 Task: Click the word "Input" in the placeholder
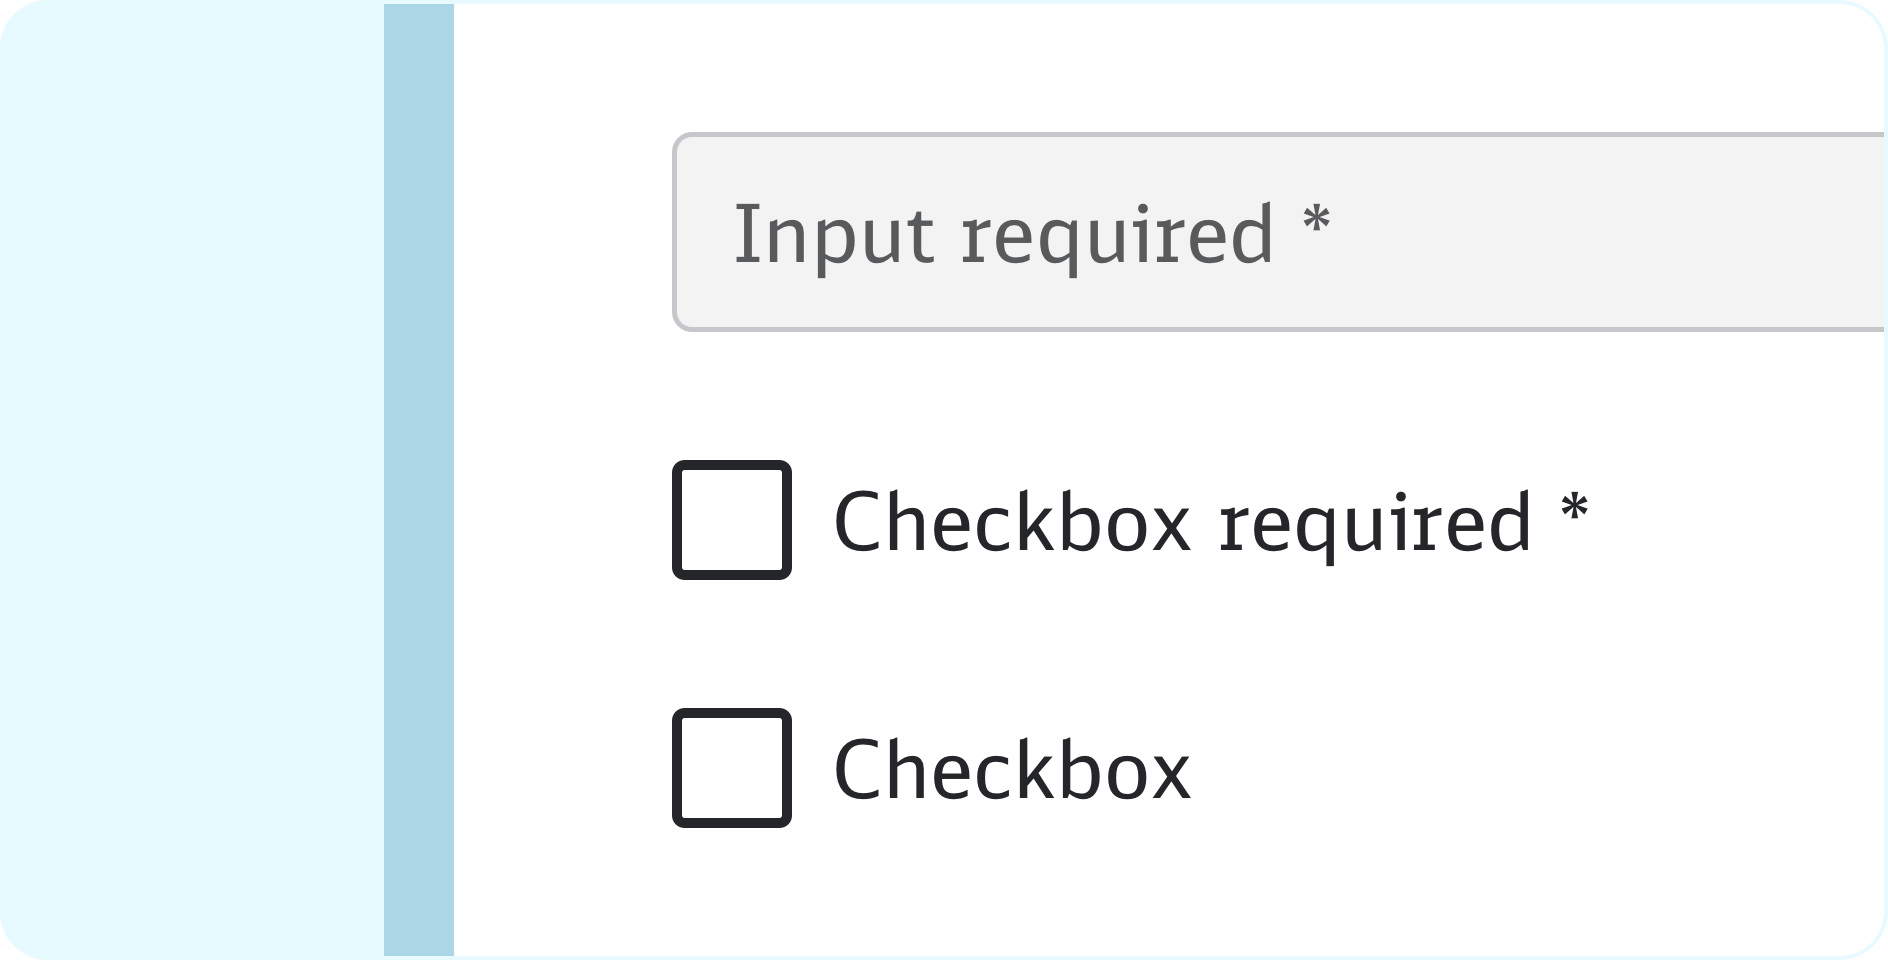[833, 234]
